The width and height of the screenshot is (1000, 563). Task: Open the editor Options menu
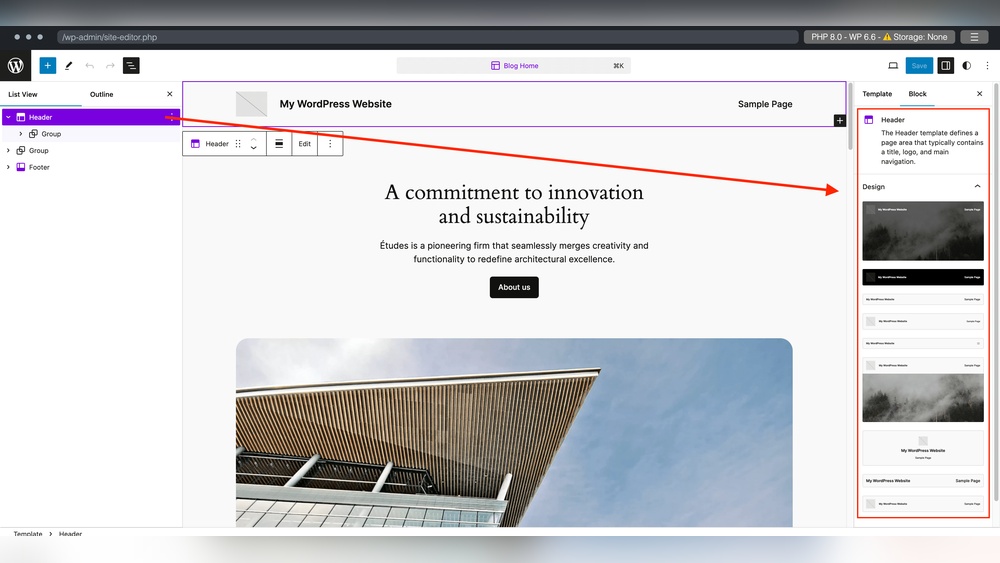pos(987,66)
